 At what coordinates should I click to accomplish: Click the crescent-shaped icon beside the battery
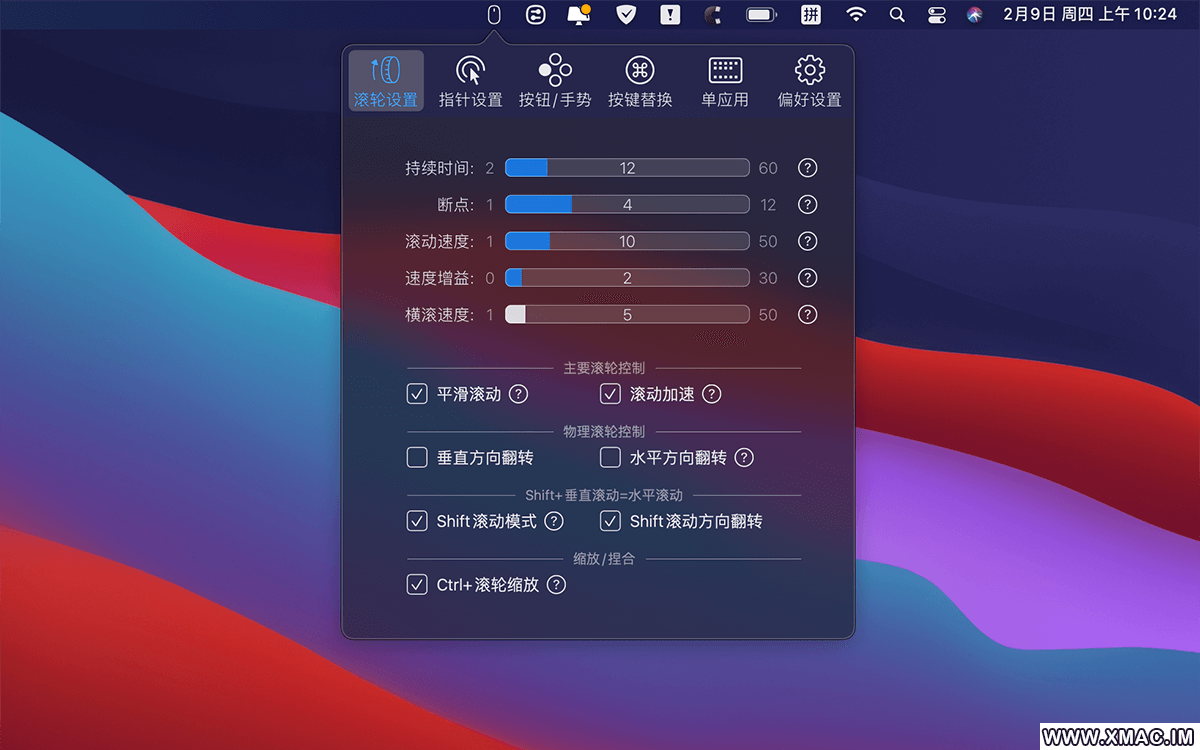tap(713, 14)
